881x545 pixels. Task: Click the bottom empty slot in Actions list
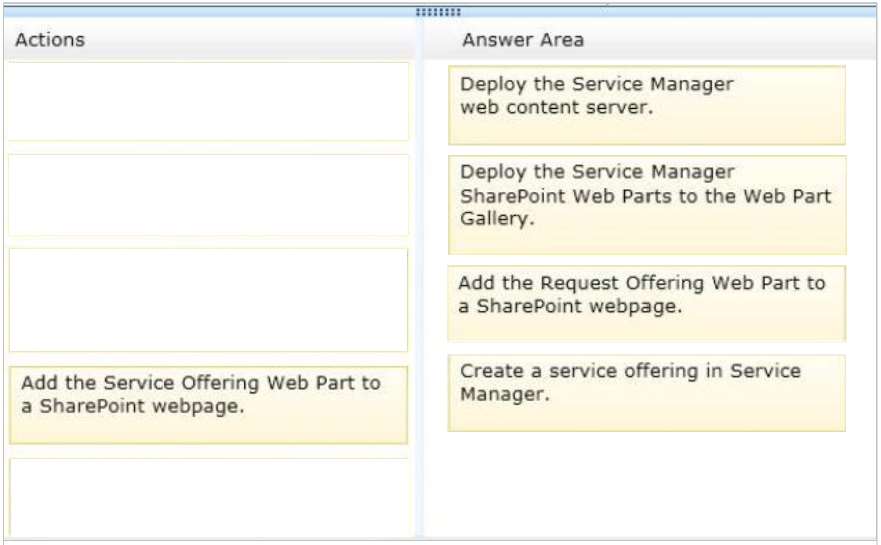click(x=208, y=497)
